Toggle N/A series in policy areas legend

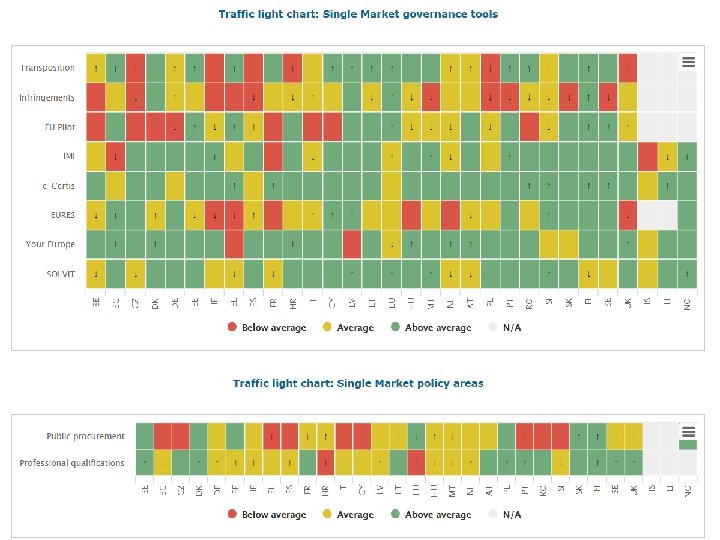(x=505, y=515)
